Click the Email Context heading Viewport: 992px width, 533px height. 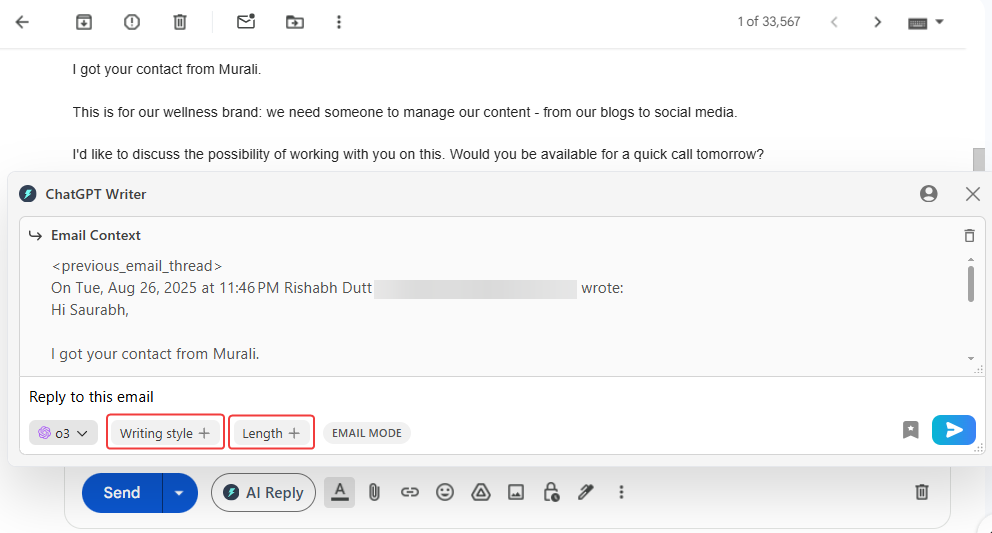coord(96,235)
